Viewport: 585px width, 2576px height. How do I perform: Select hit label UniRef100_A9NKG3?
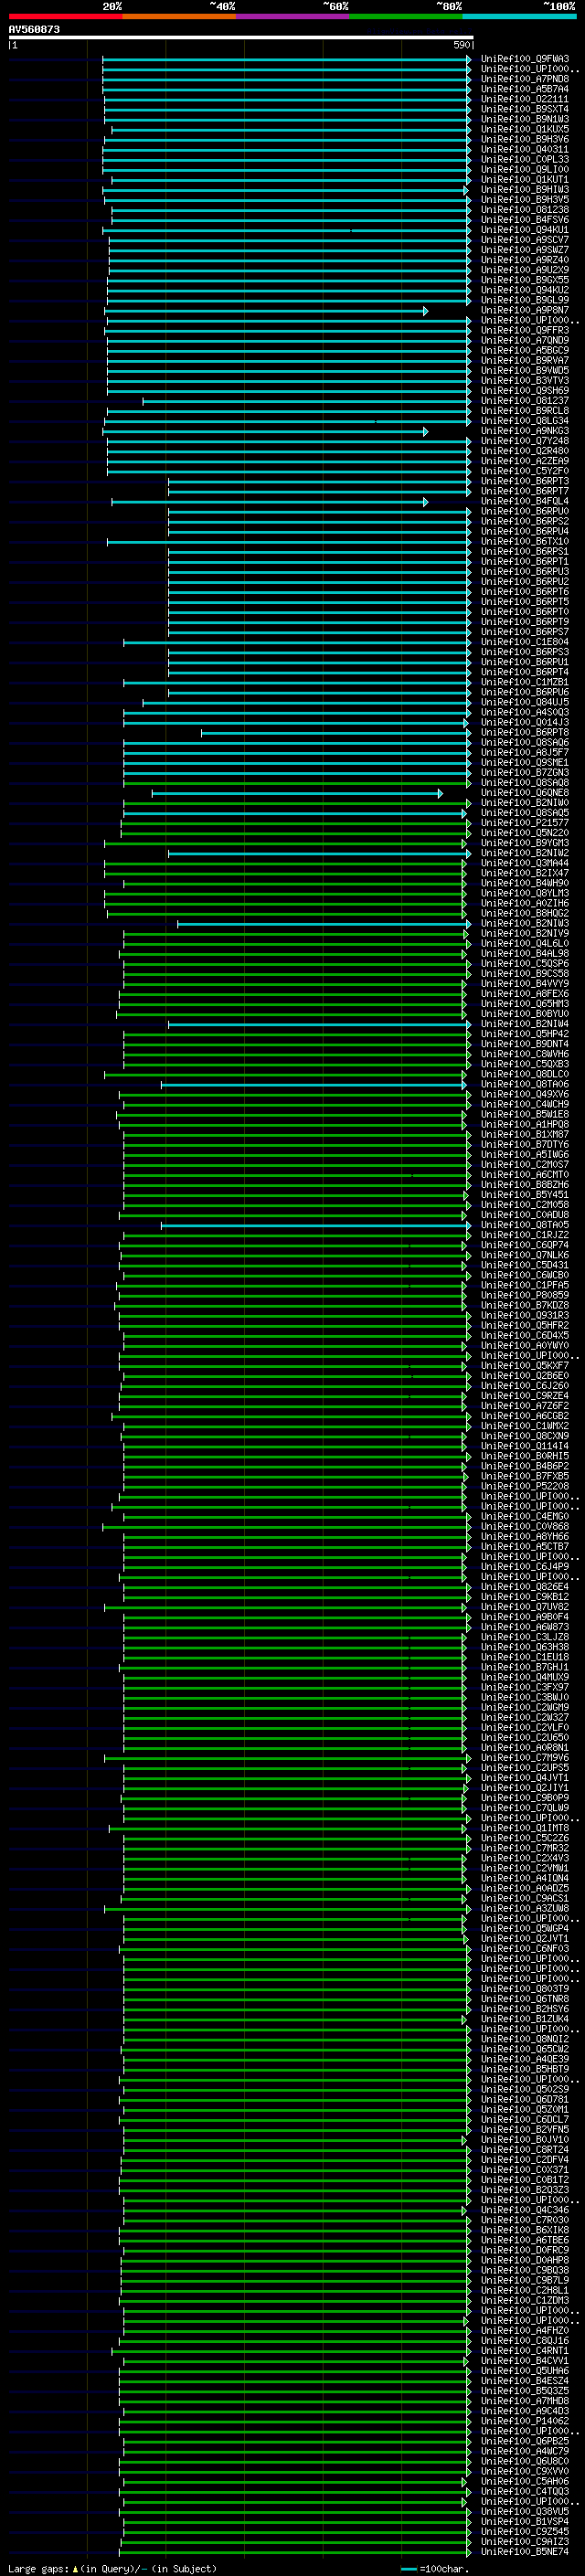click(525, 431)
